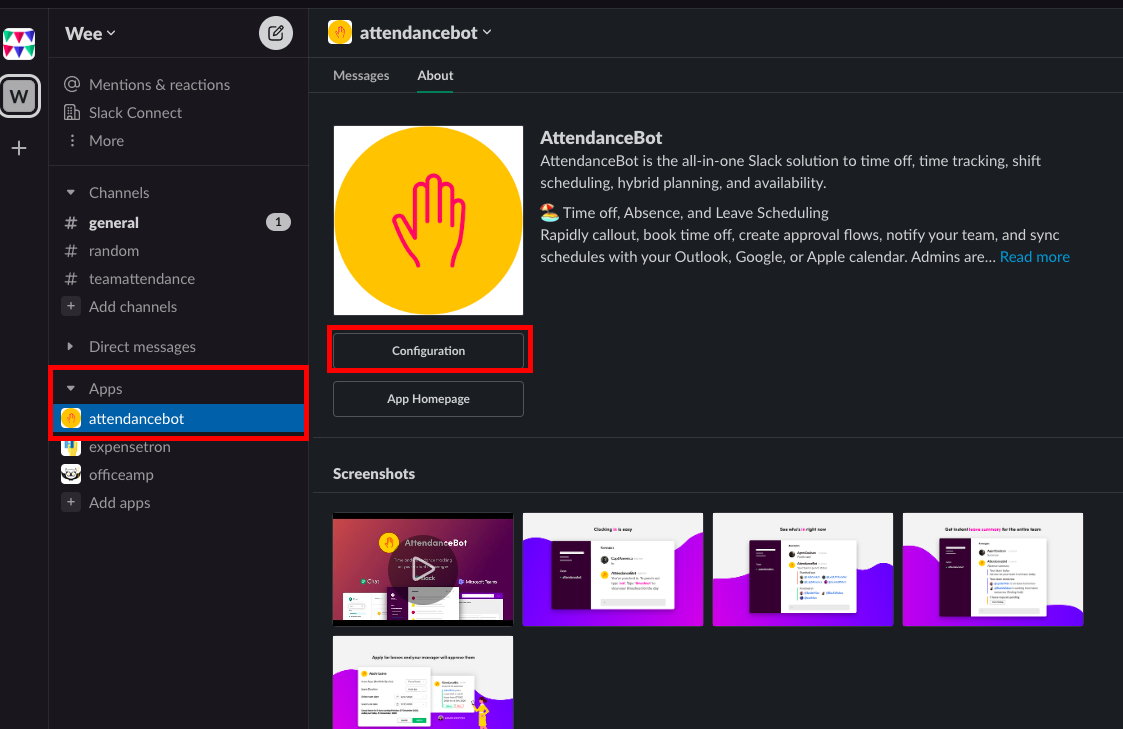Click the hash icon beside teamattendance

click(x=71, y=279)
